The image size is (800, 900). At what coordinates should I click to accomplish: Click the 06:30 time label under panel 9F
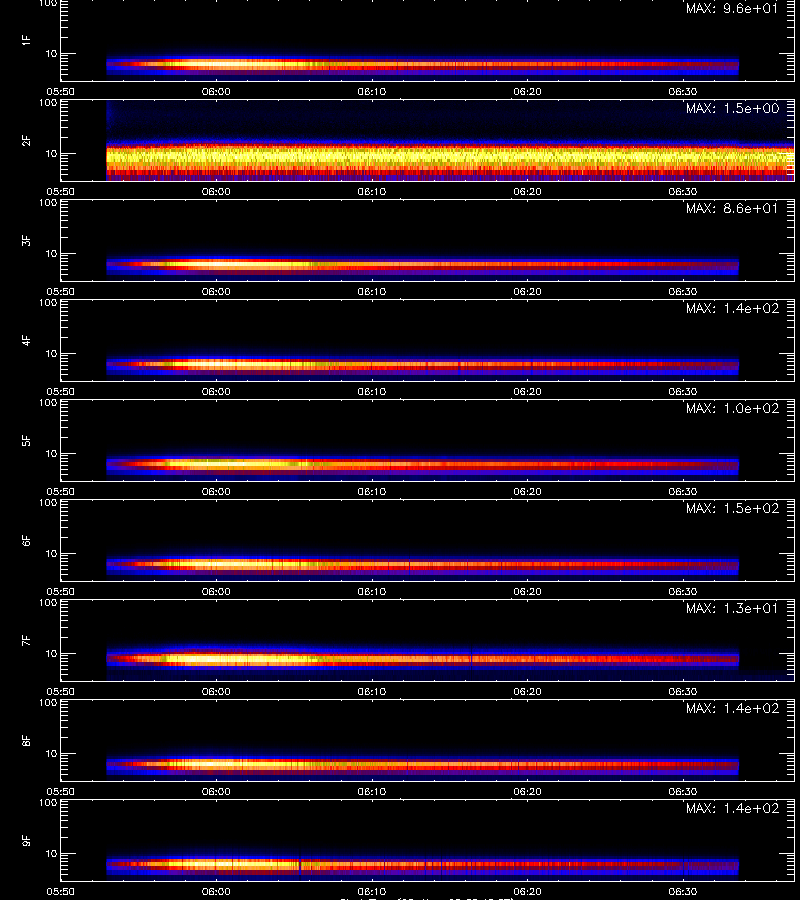(x=682, y=891)
